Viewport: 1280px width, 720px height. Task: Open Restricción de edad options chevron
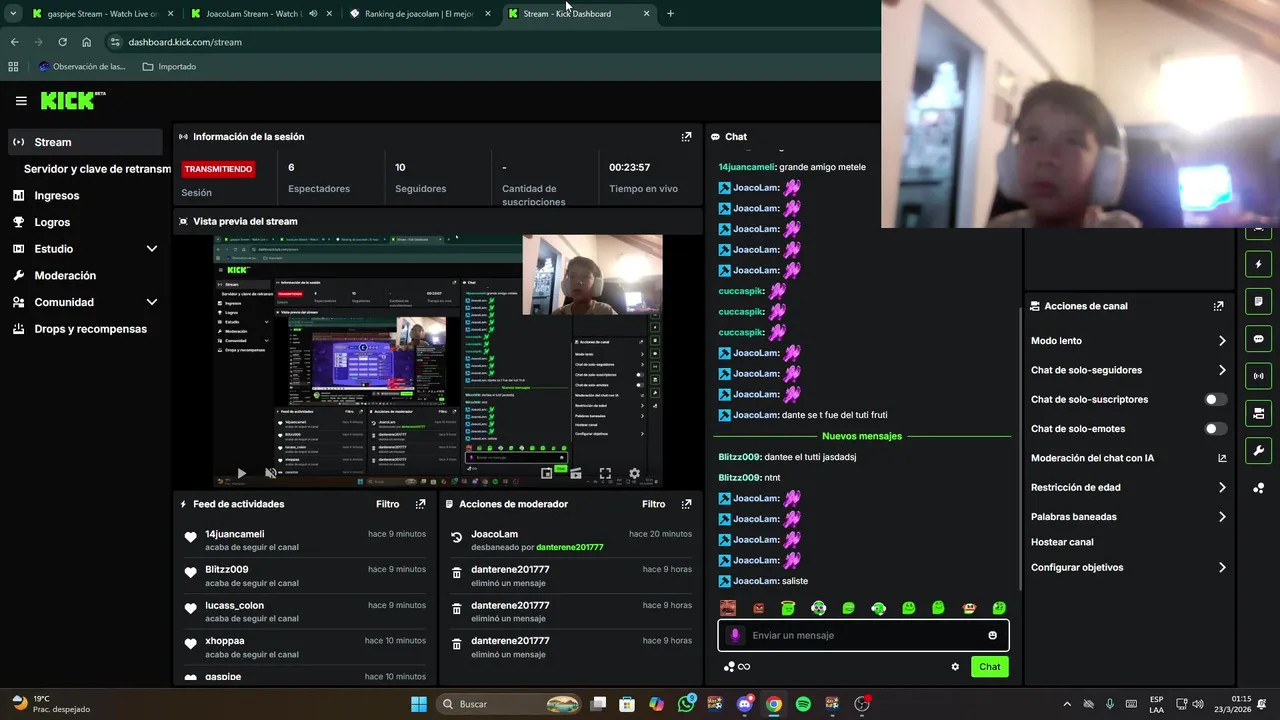[1222, 488]
